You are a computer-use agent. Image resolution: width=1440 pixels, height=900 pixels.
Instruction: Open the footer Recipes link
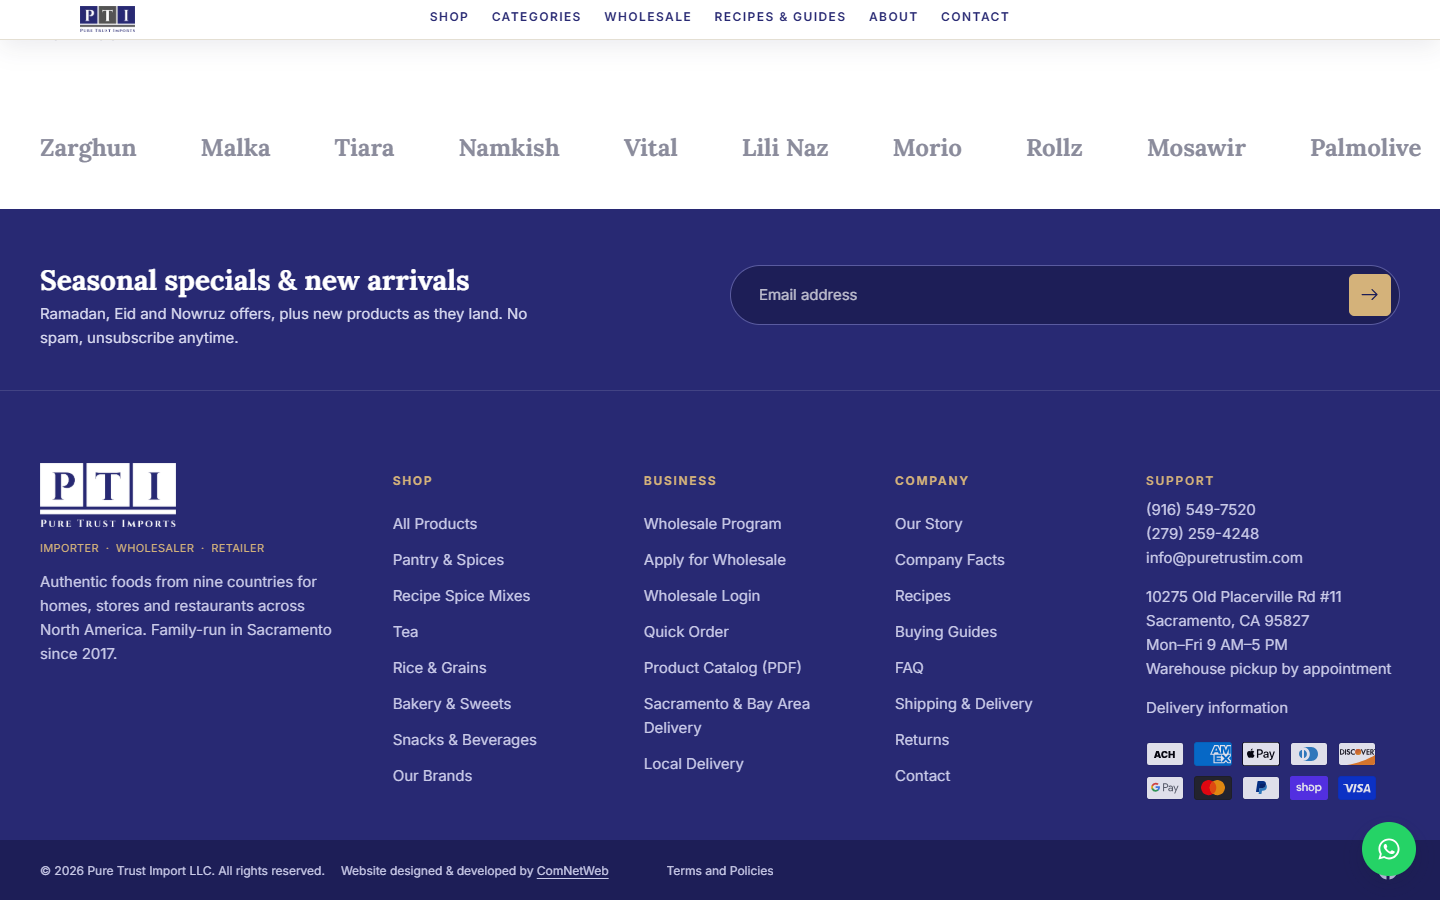click(922, 596)
